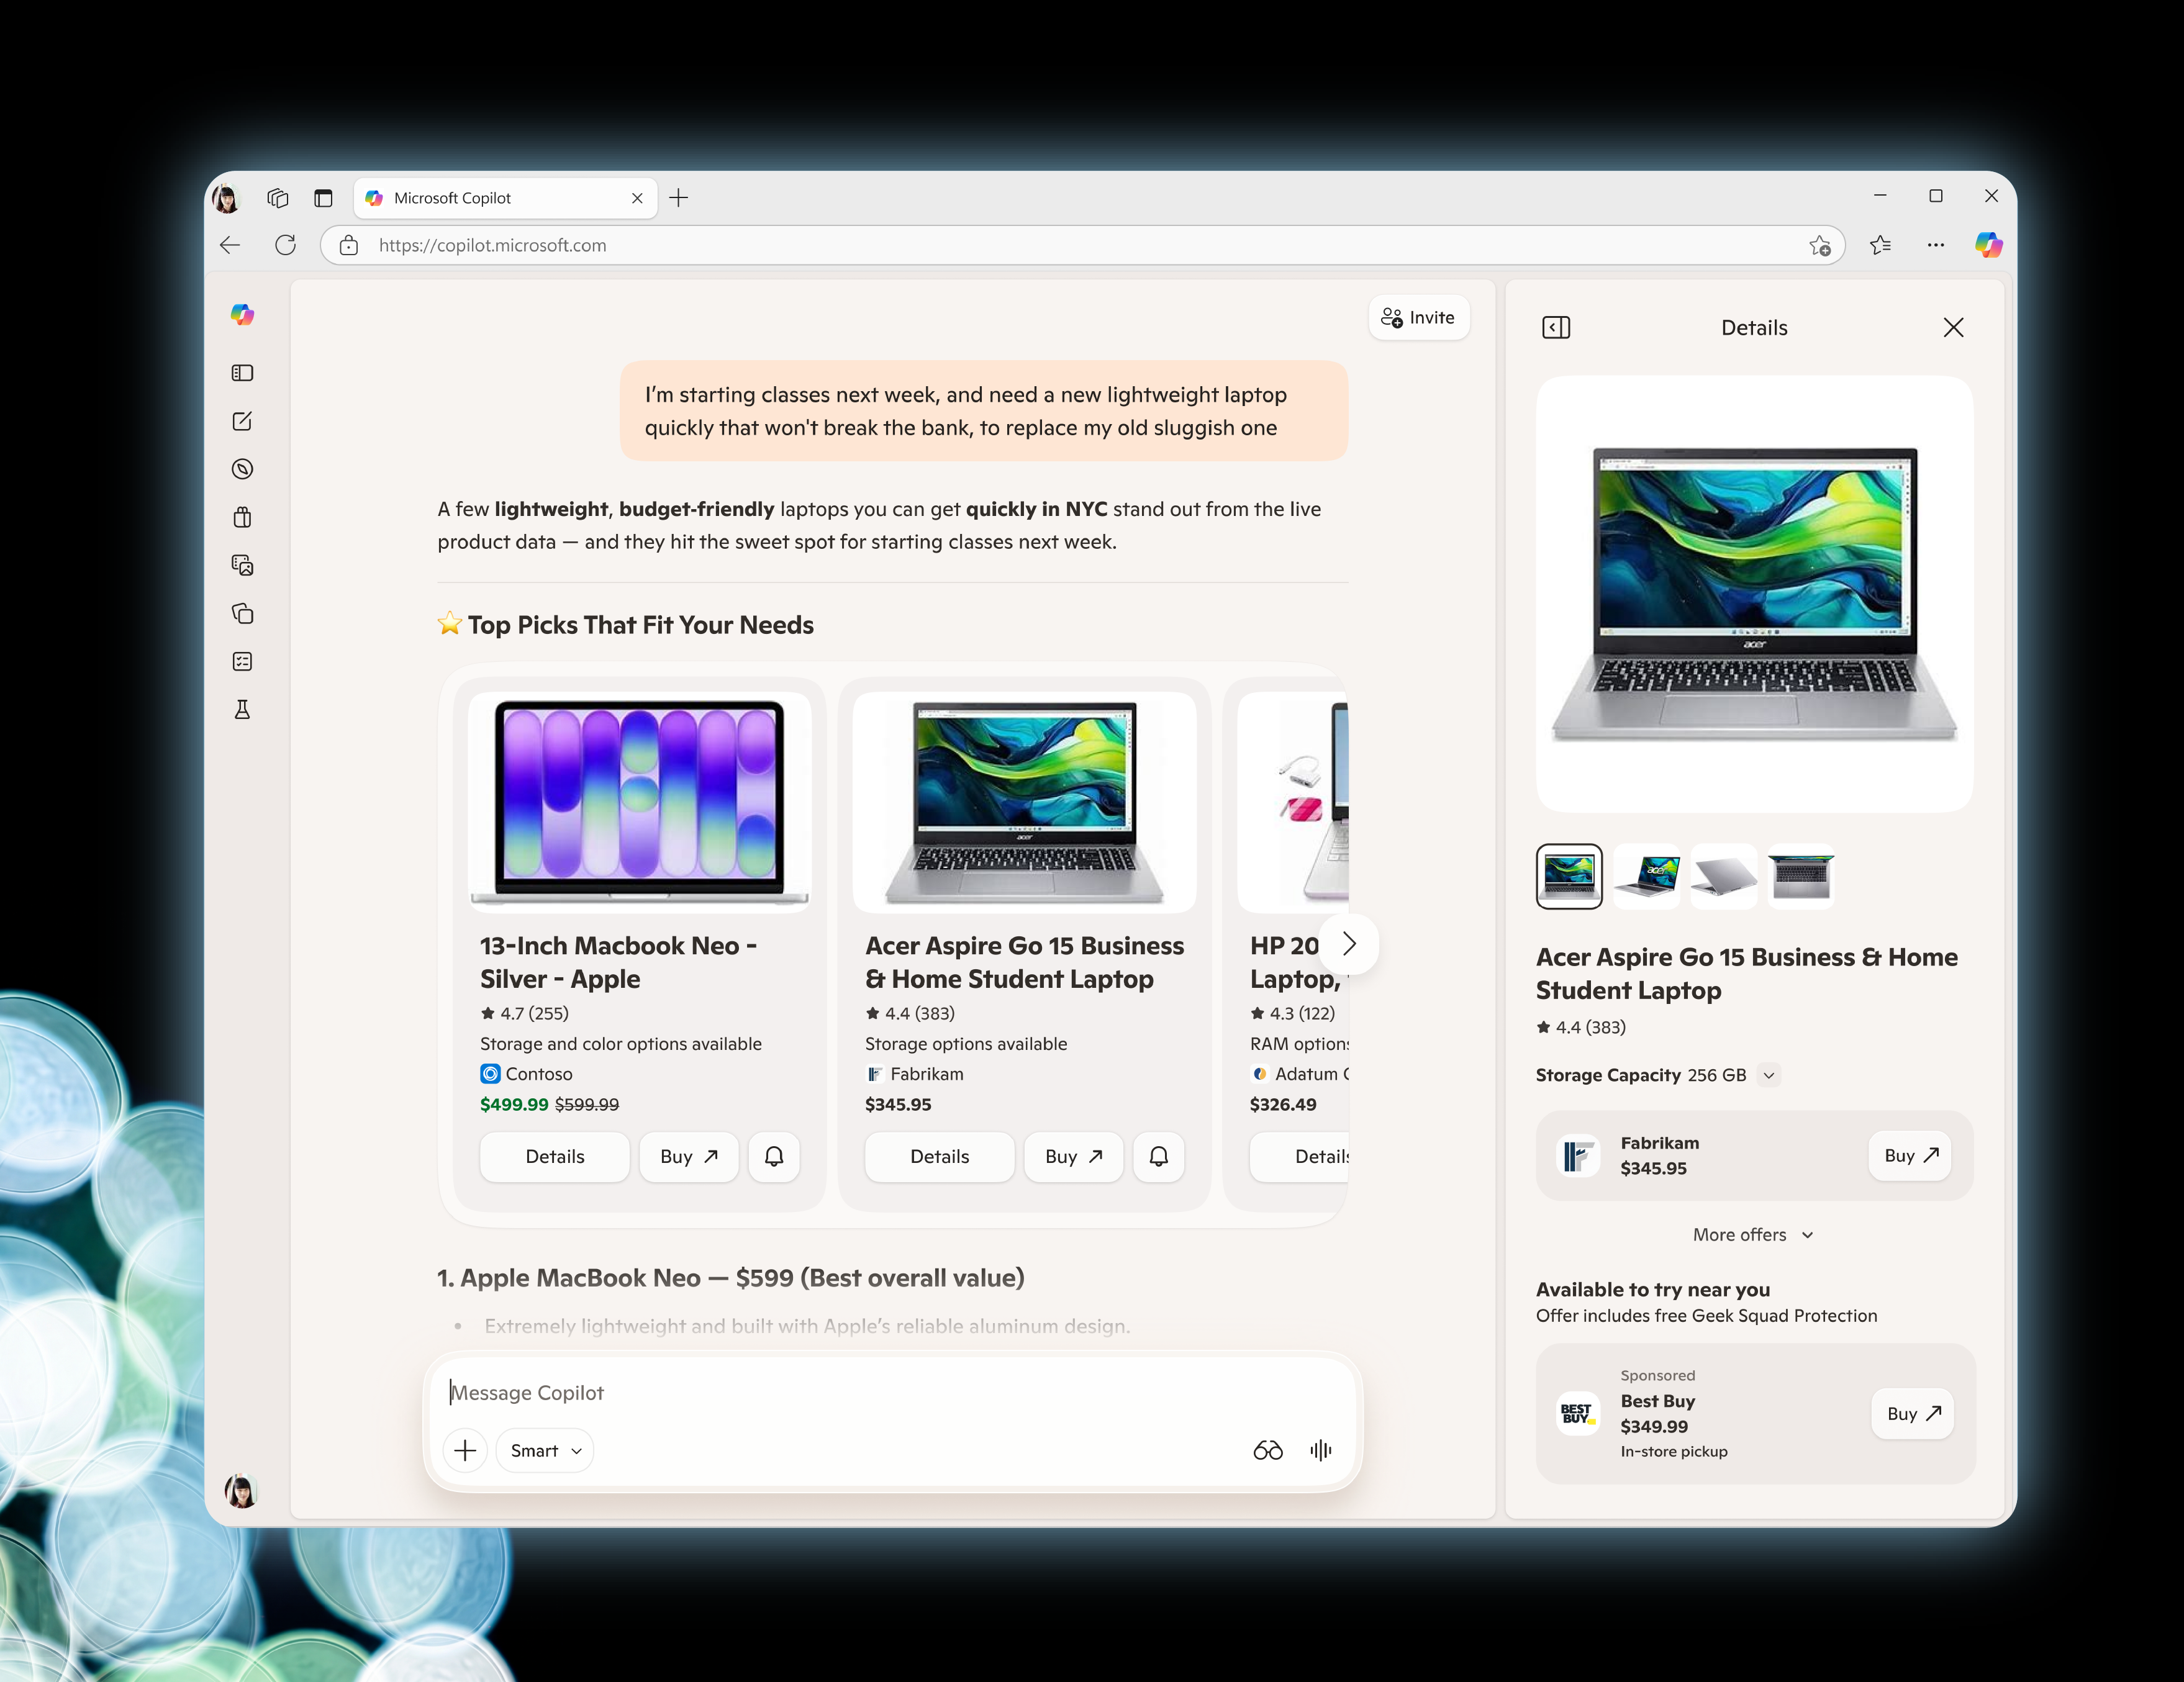
Task: Open the browser favorites list icon
Action: coord(1880,245)
